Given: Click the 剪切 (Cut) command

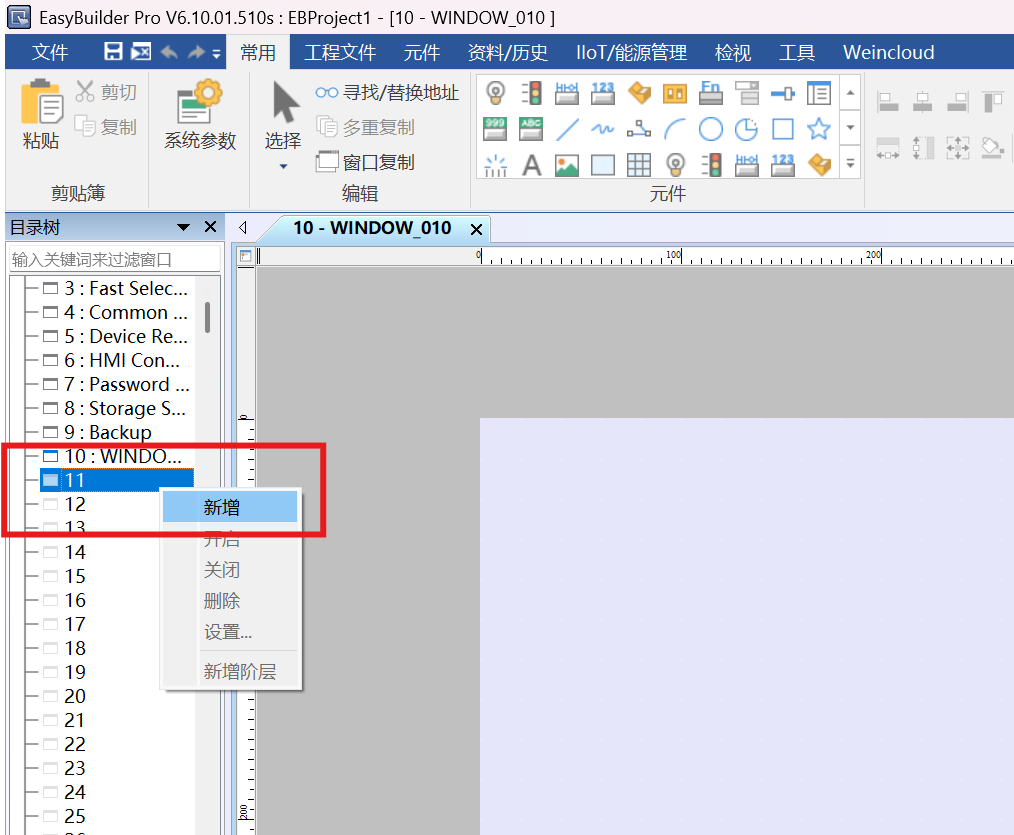Looking at the screenshot, I should coord(107,92).
